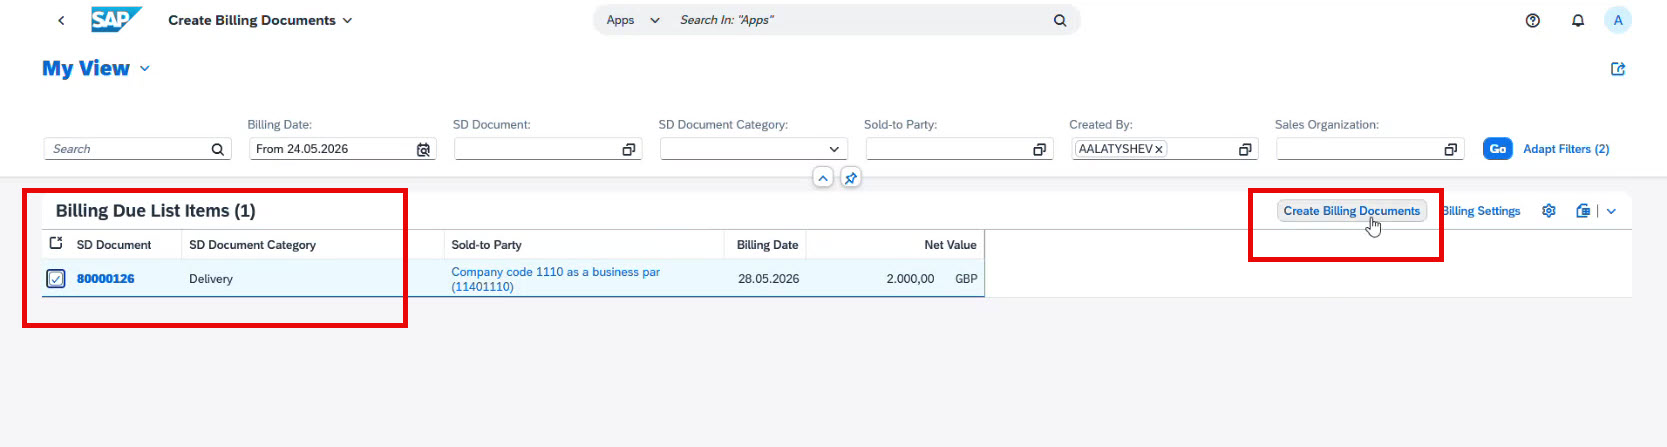Click the Search In Apps field
The image size is (1667, 447).
(x=860, y=20)
